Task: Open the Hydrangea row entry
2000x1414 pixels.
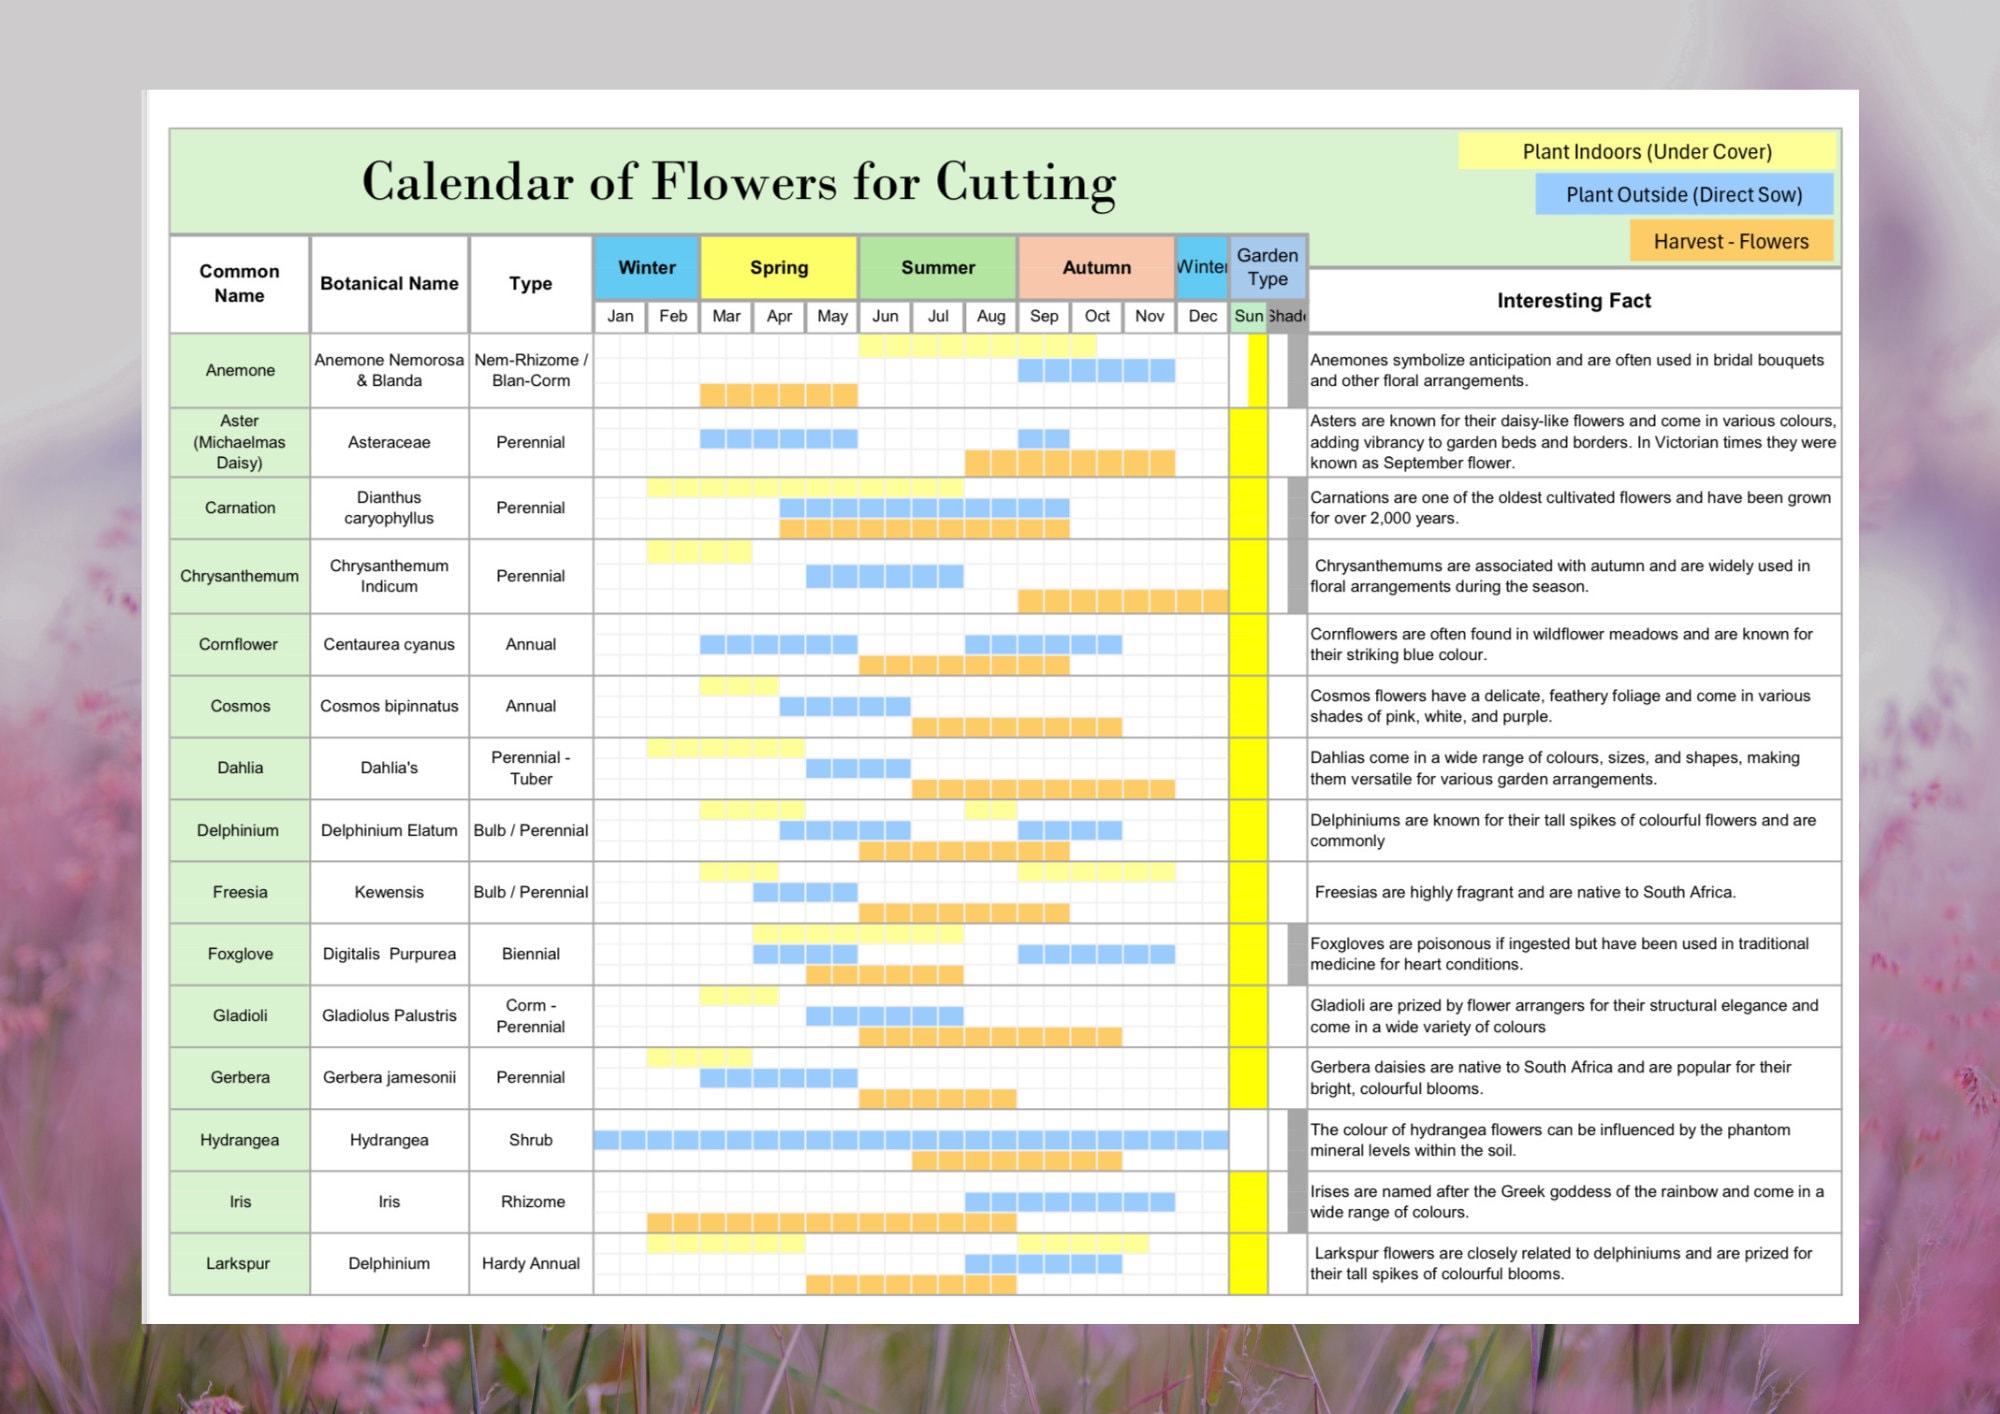Action: [238, 1140]
